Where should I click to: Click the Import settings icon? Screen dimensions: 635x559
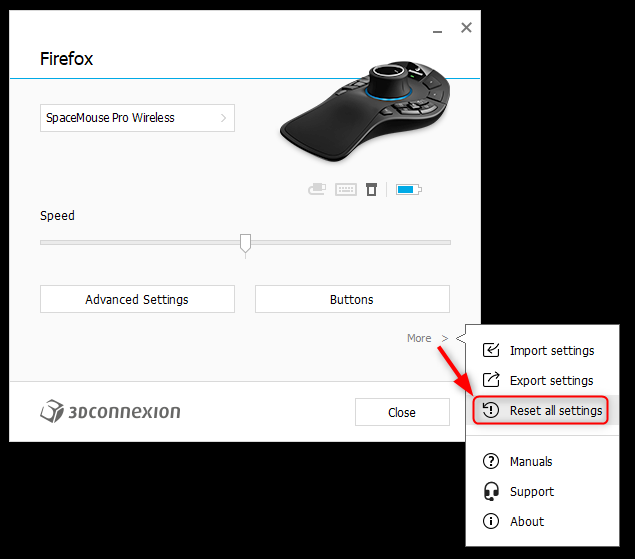491,350
